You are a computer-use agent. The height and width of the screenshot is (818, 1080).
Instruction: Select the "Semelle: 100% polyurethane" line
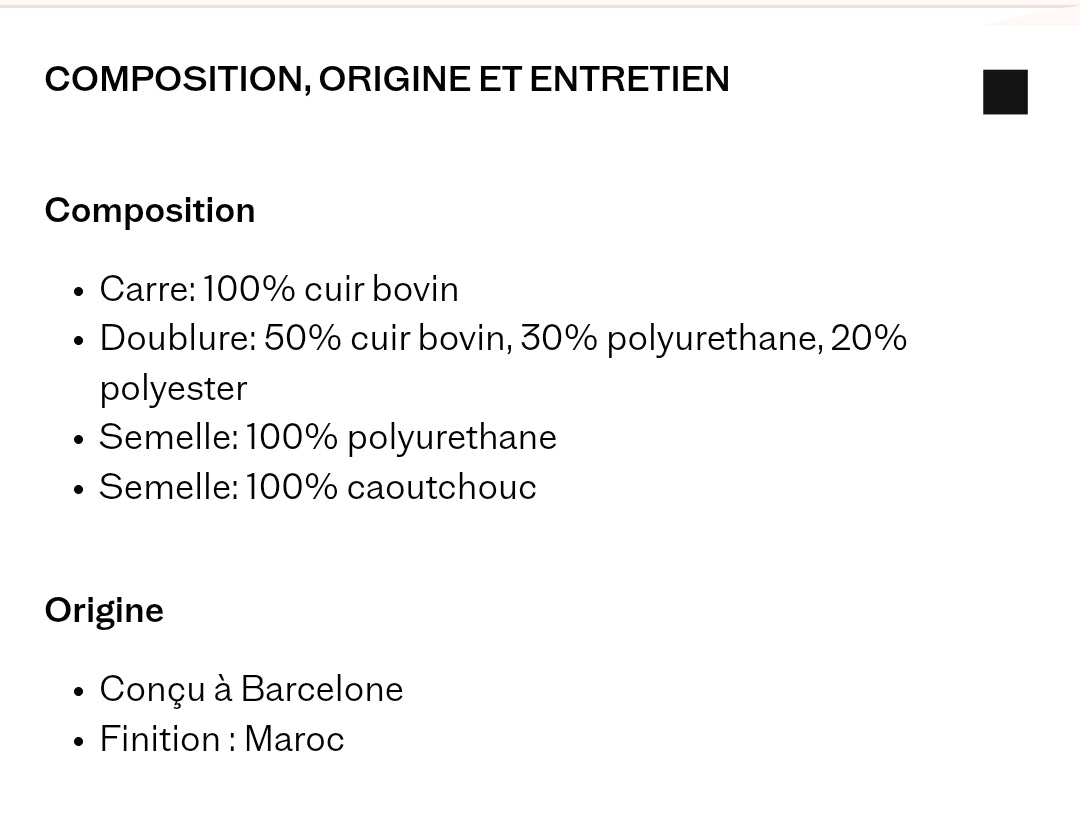coord(328,437)
